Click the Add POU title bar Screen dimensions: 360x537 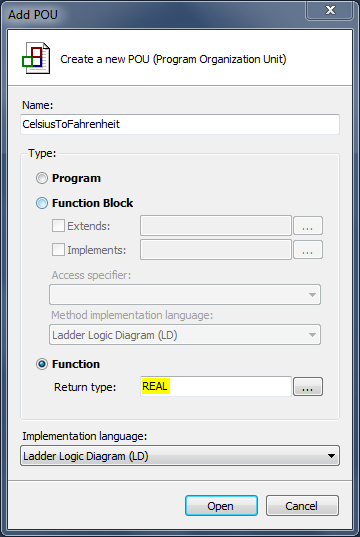click(x=154, y=14)
